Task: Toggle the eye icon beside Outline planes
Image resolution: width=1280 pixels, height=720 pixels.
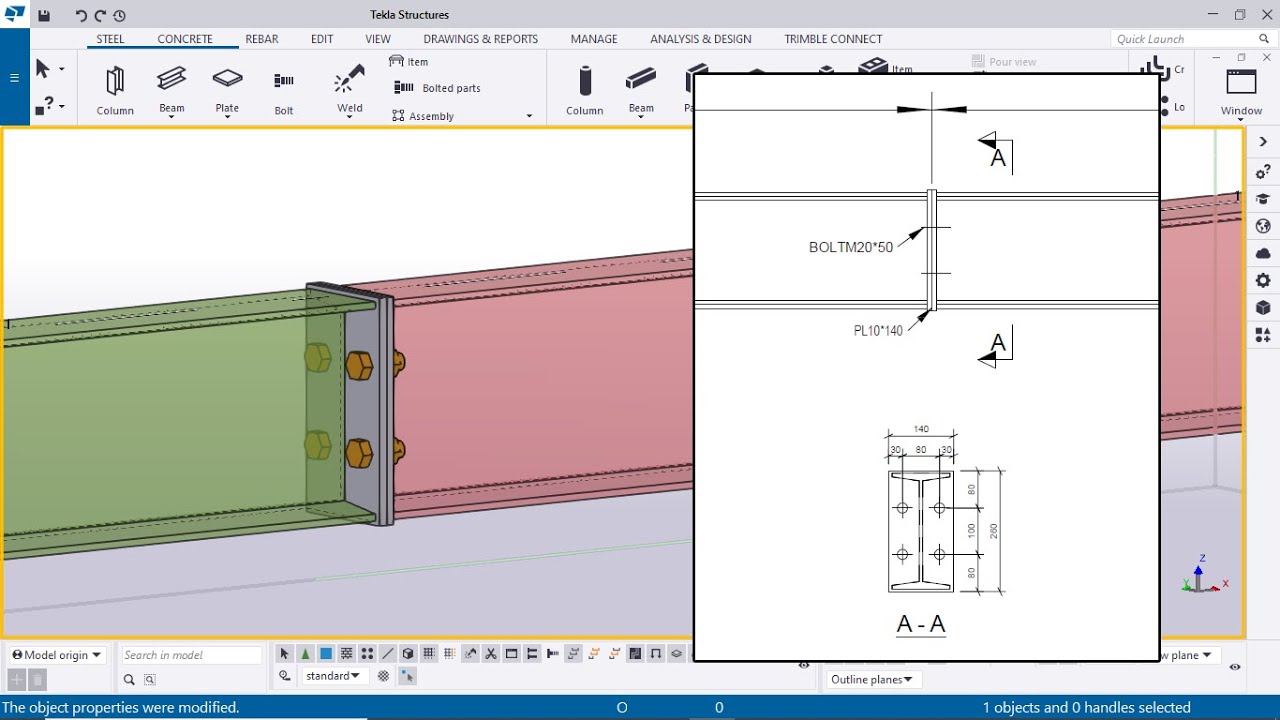Action: 1235,667
